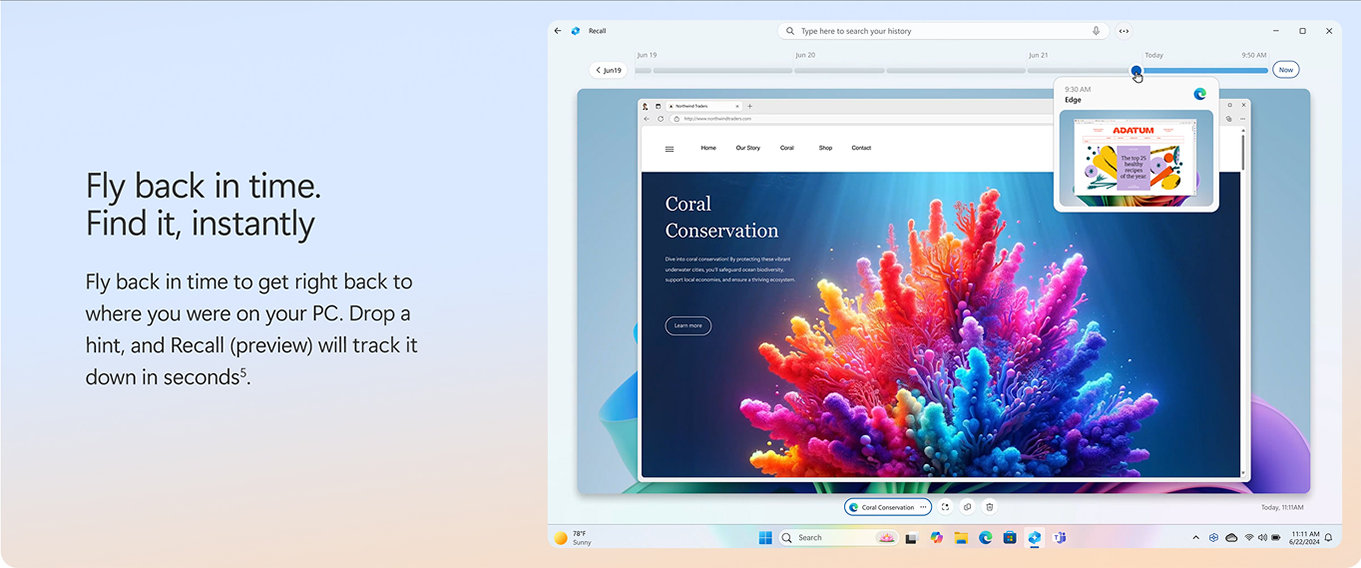This screenshot has height=568, width=1361.
Task: Open the hamburger menu on the Coral website
Action: (669, 149)
